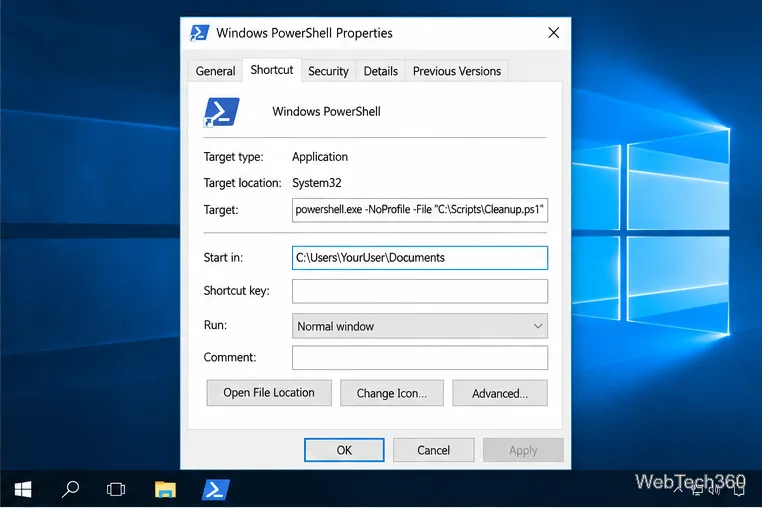This screenshot has height=508, width=762.
Task: Click the 'Target type:' label
Action: point(233,157)
